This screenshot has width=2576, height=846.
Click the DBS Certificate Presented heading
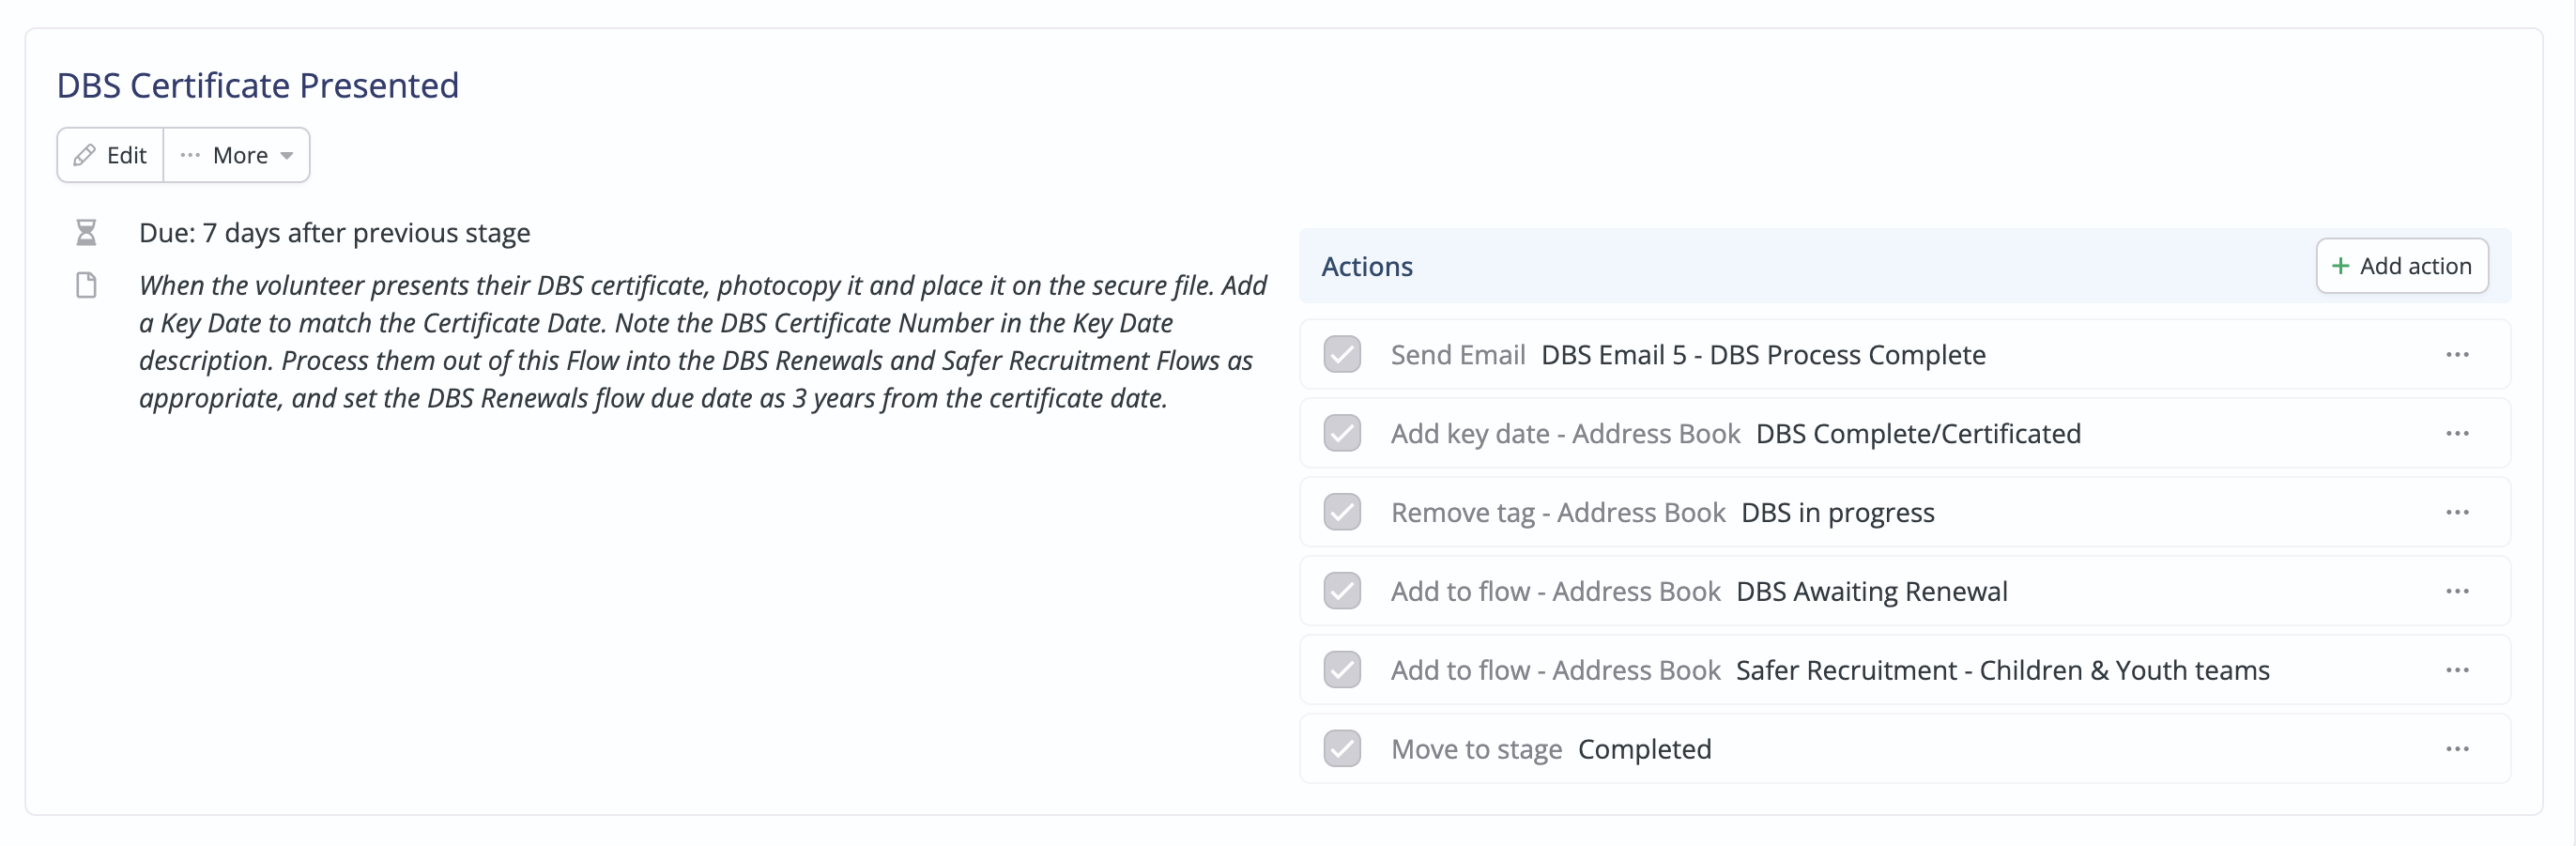[x=258, y=86]
